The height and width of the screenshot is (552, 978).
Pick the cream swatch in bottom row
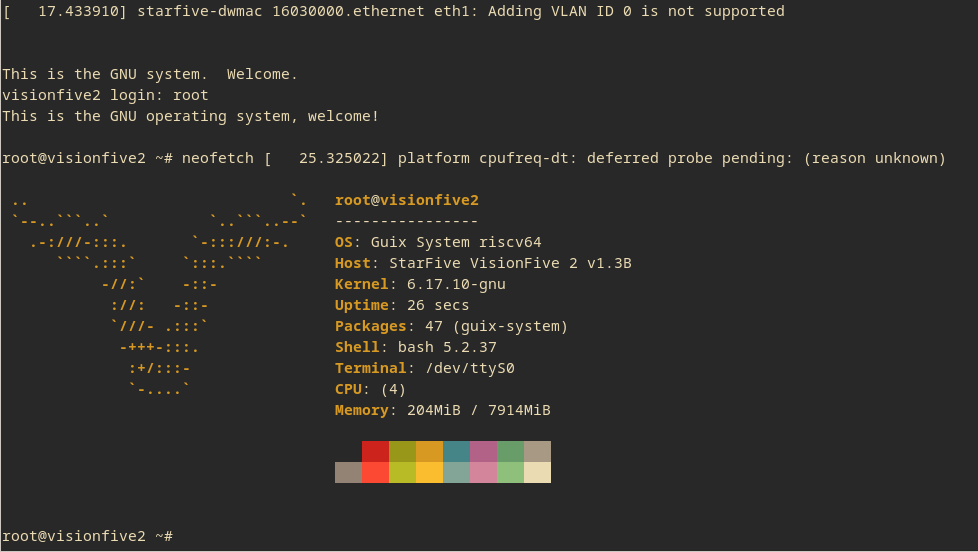pyautogui.click(x=537, y=472)
